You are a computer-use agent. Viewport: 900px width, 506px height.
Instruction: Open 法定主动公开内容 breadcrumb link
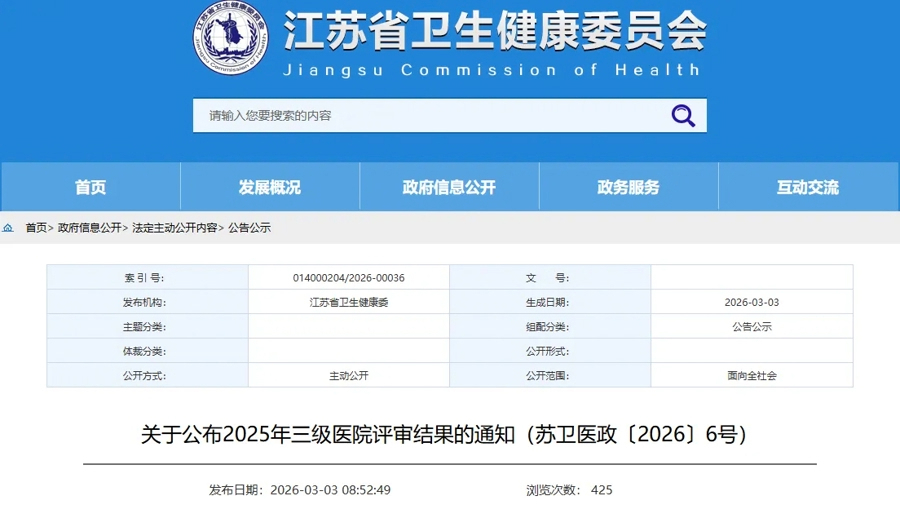tap(175, 228)
